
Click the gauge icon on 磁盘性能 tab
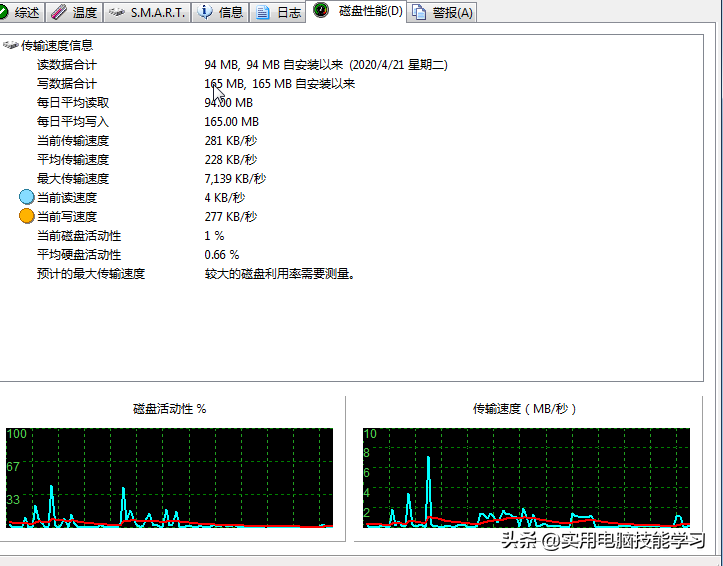click(320, 10)
